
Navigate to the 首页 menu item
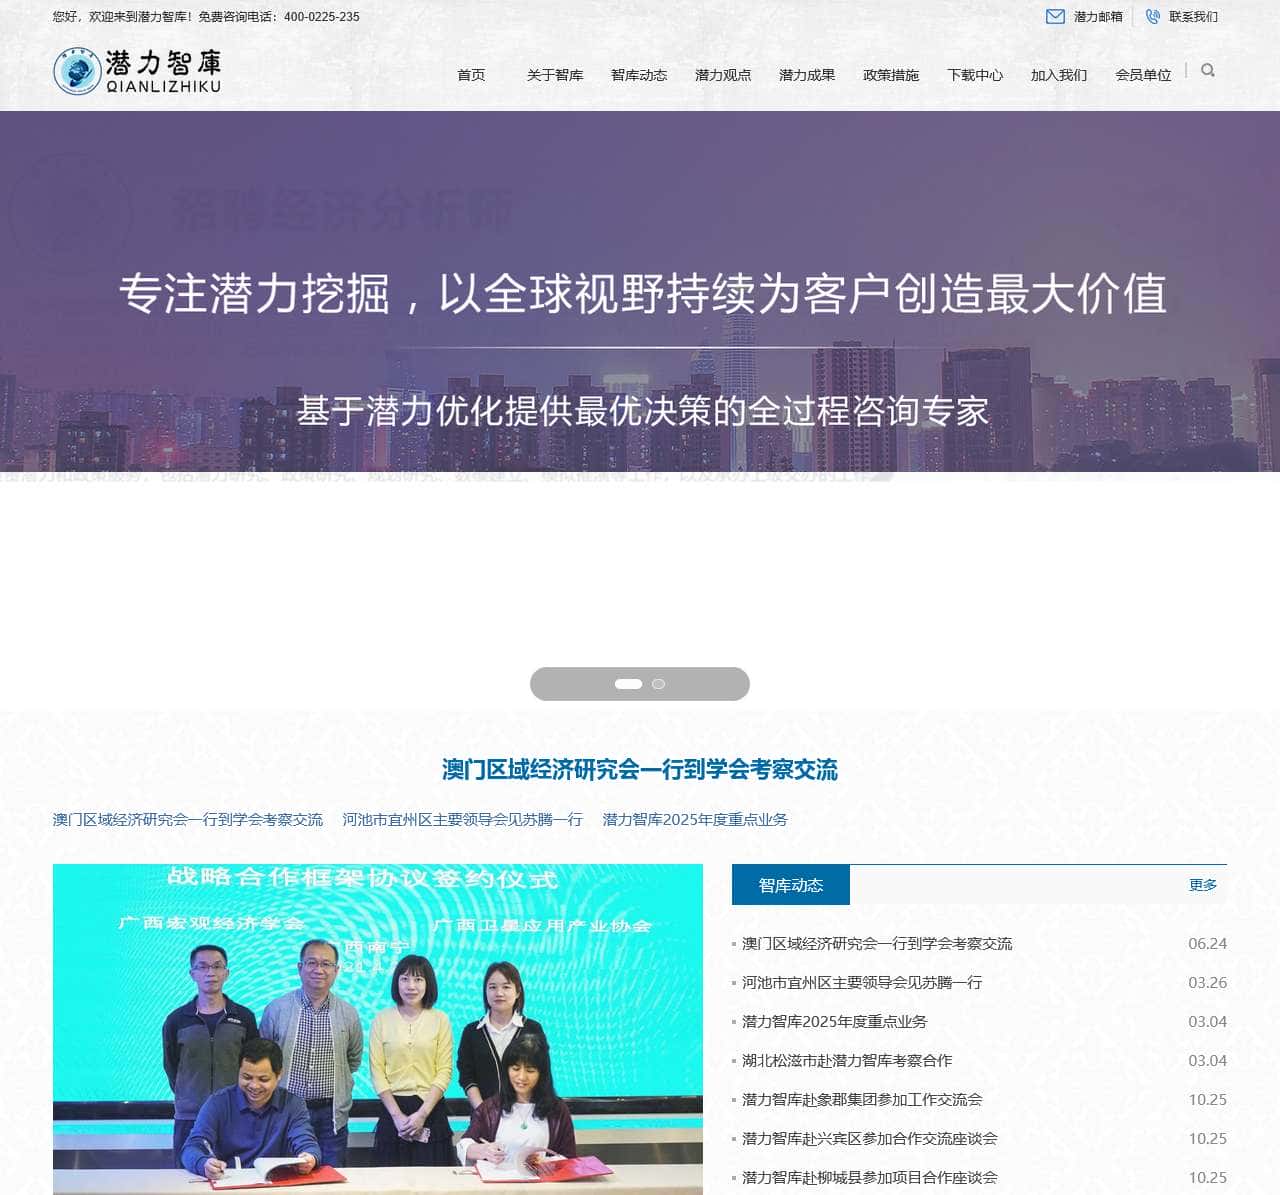(x=472, y=73)
